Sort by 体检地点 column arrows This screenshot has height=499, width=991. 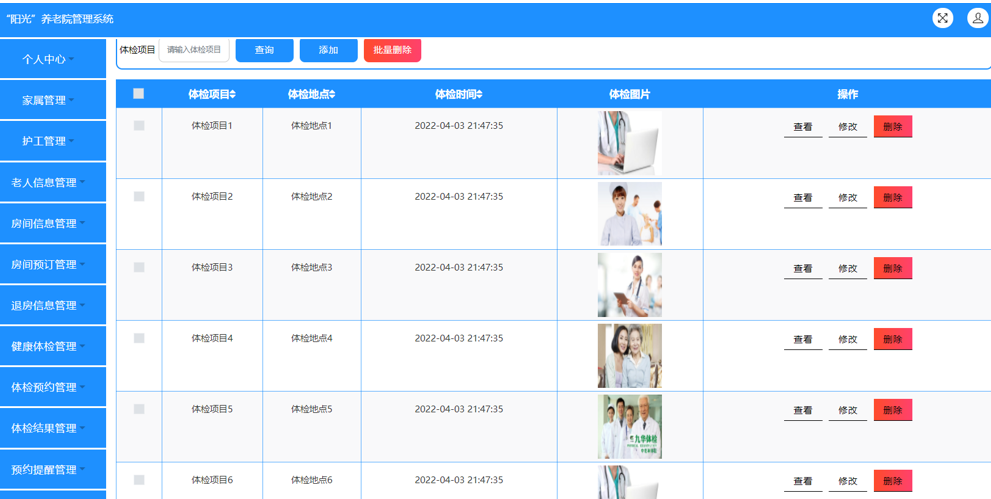[x=332, y=95]
